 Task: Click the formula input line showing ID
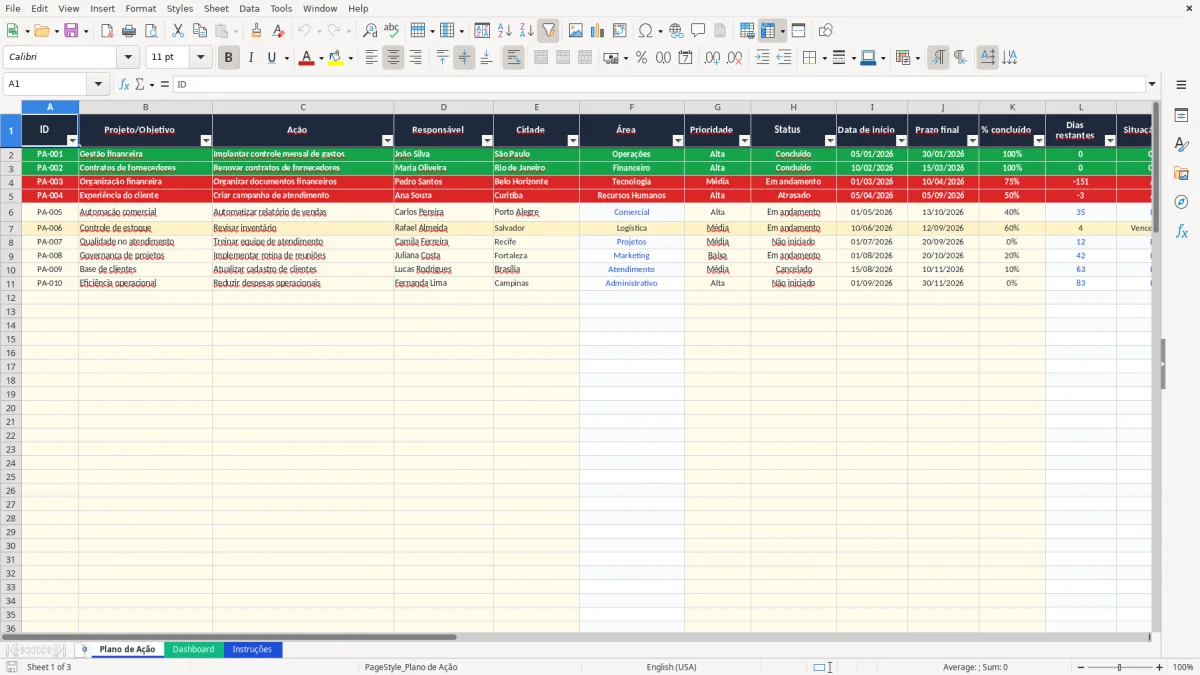click(658, 85)
